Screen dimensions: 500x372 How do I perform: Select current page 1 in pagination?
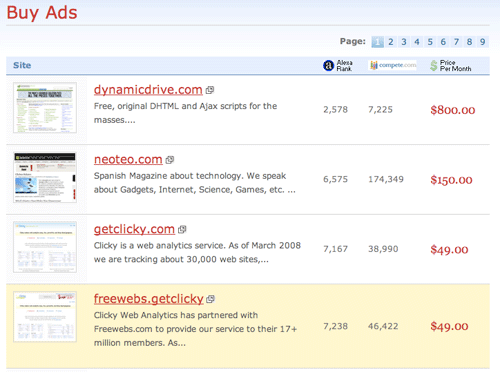(377, 42)
